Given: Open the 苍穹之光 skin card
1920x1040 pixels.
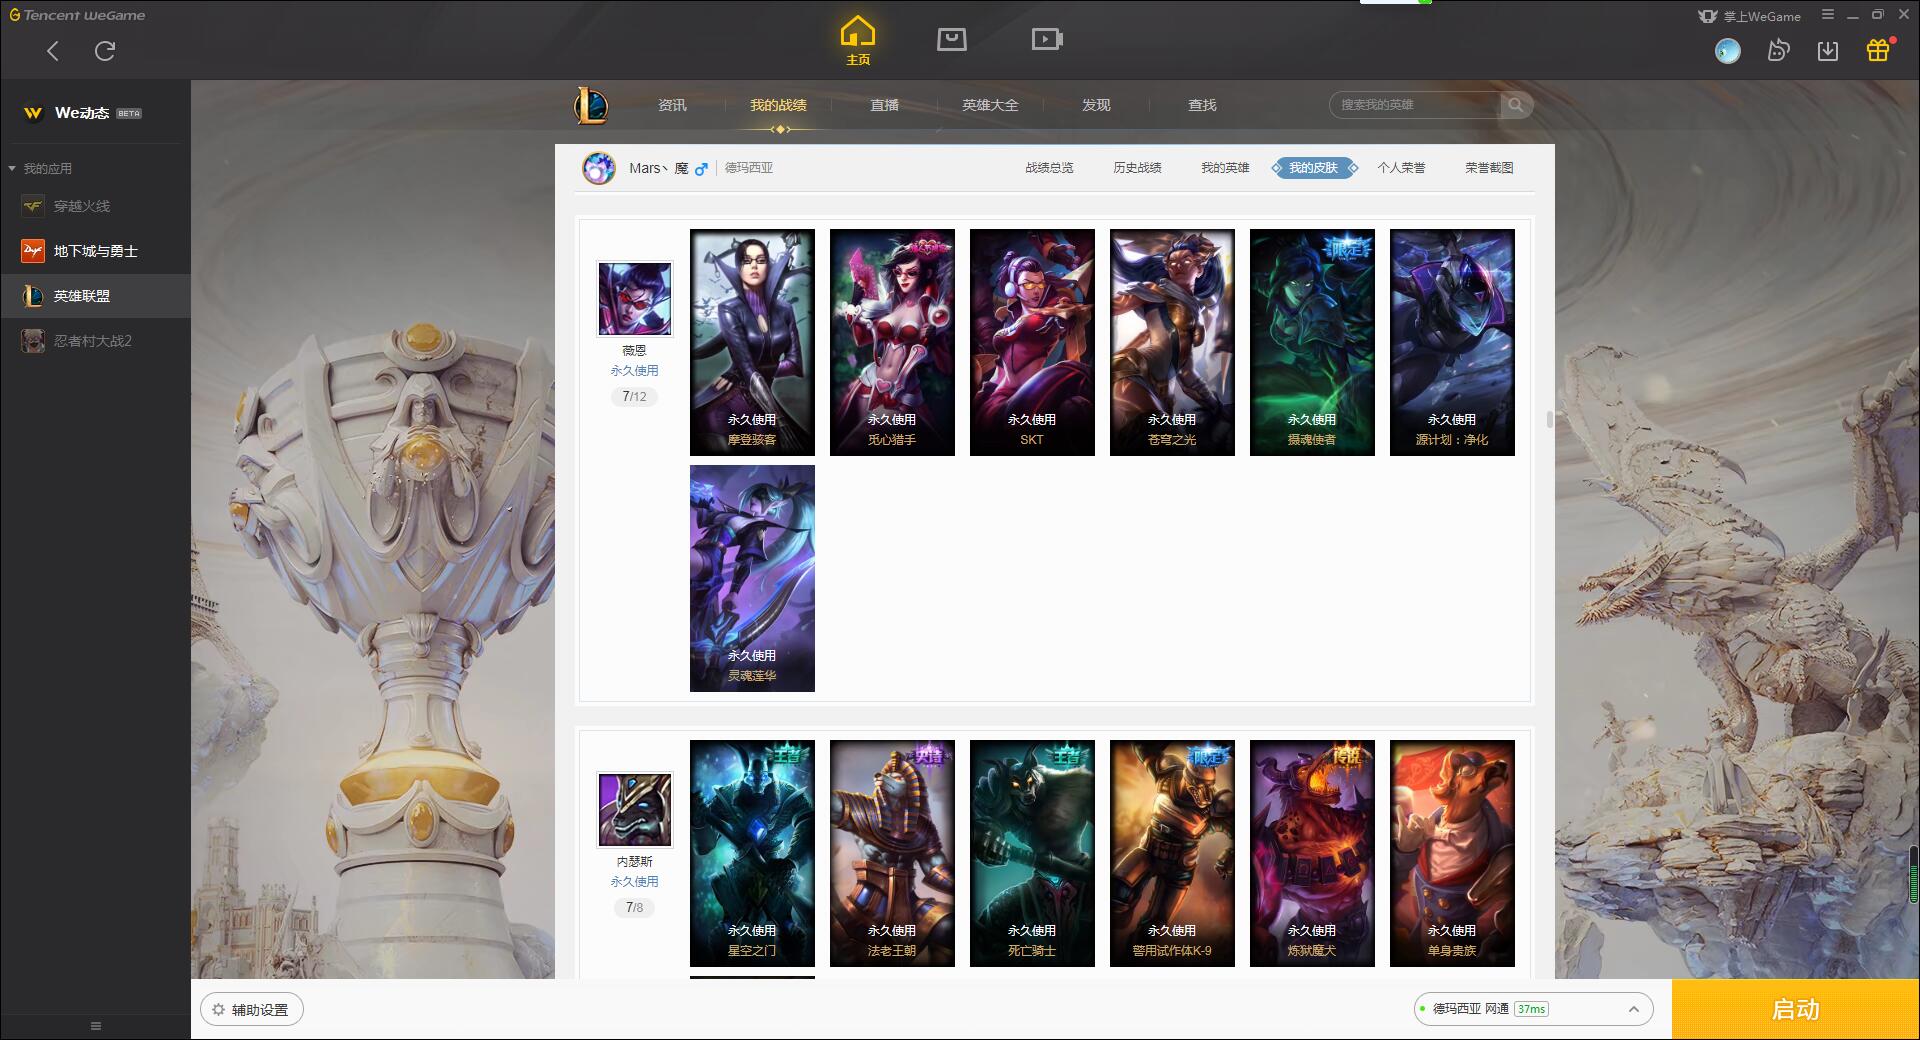Looking at the screenshot, I should tap(1172, 342).
